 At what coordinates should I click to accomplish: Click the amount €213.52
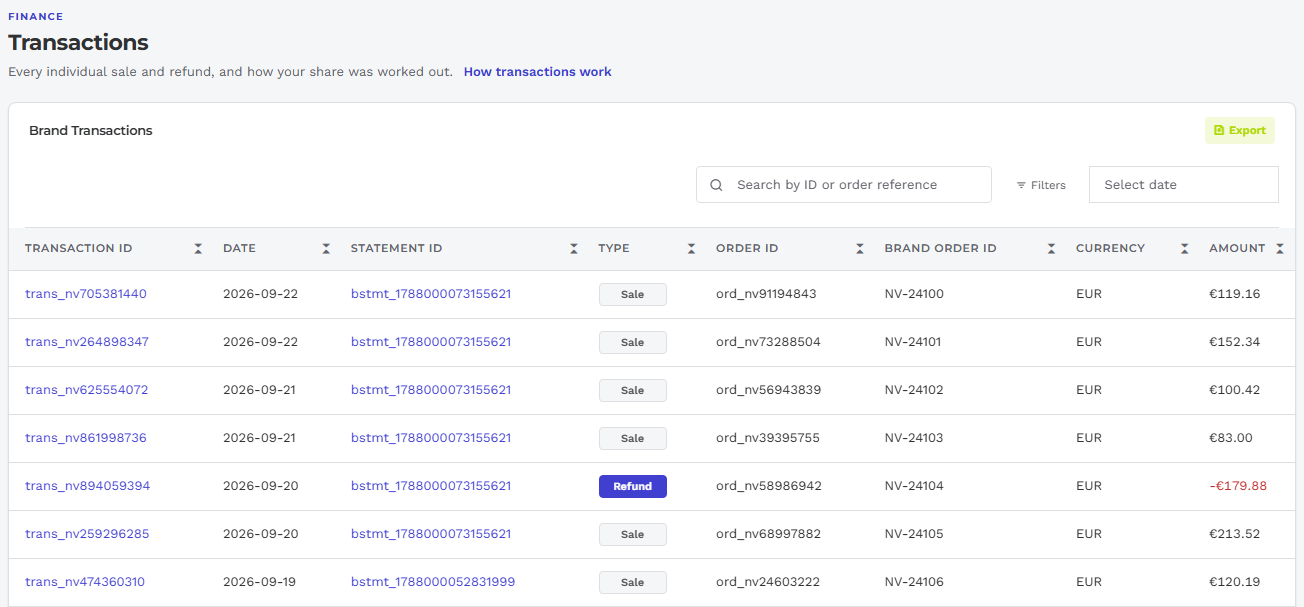pos(1234,534)
